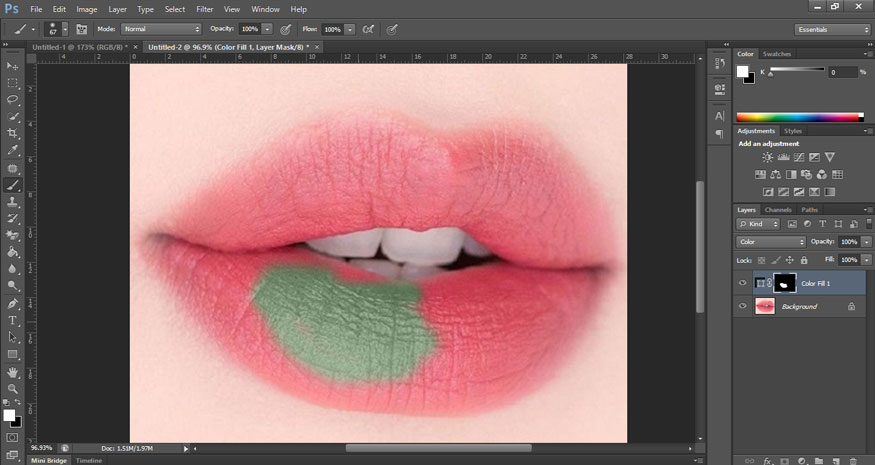Switch to the Untitled-1 document tab
Screen dimensions: 875x465
coord(79,46)
